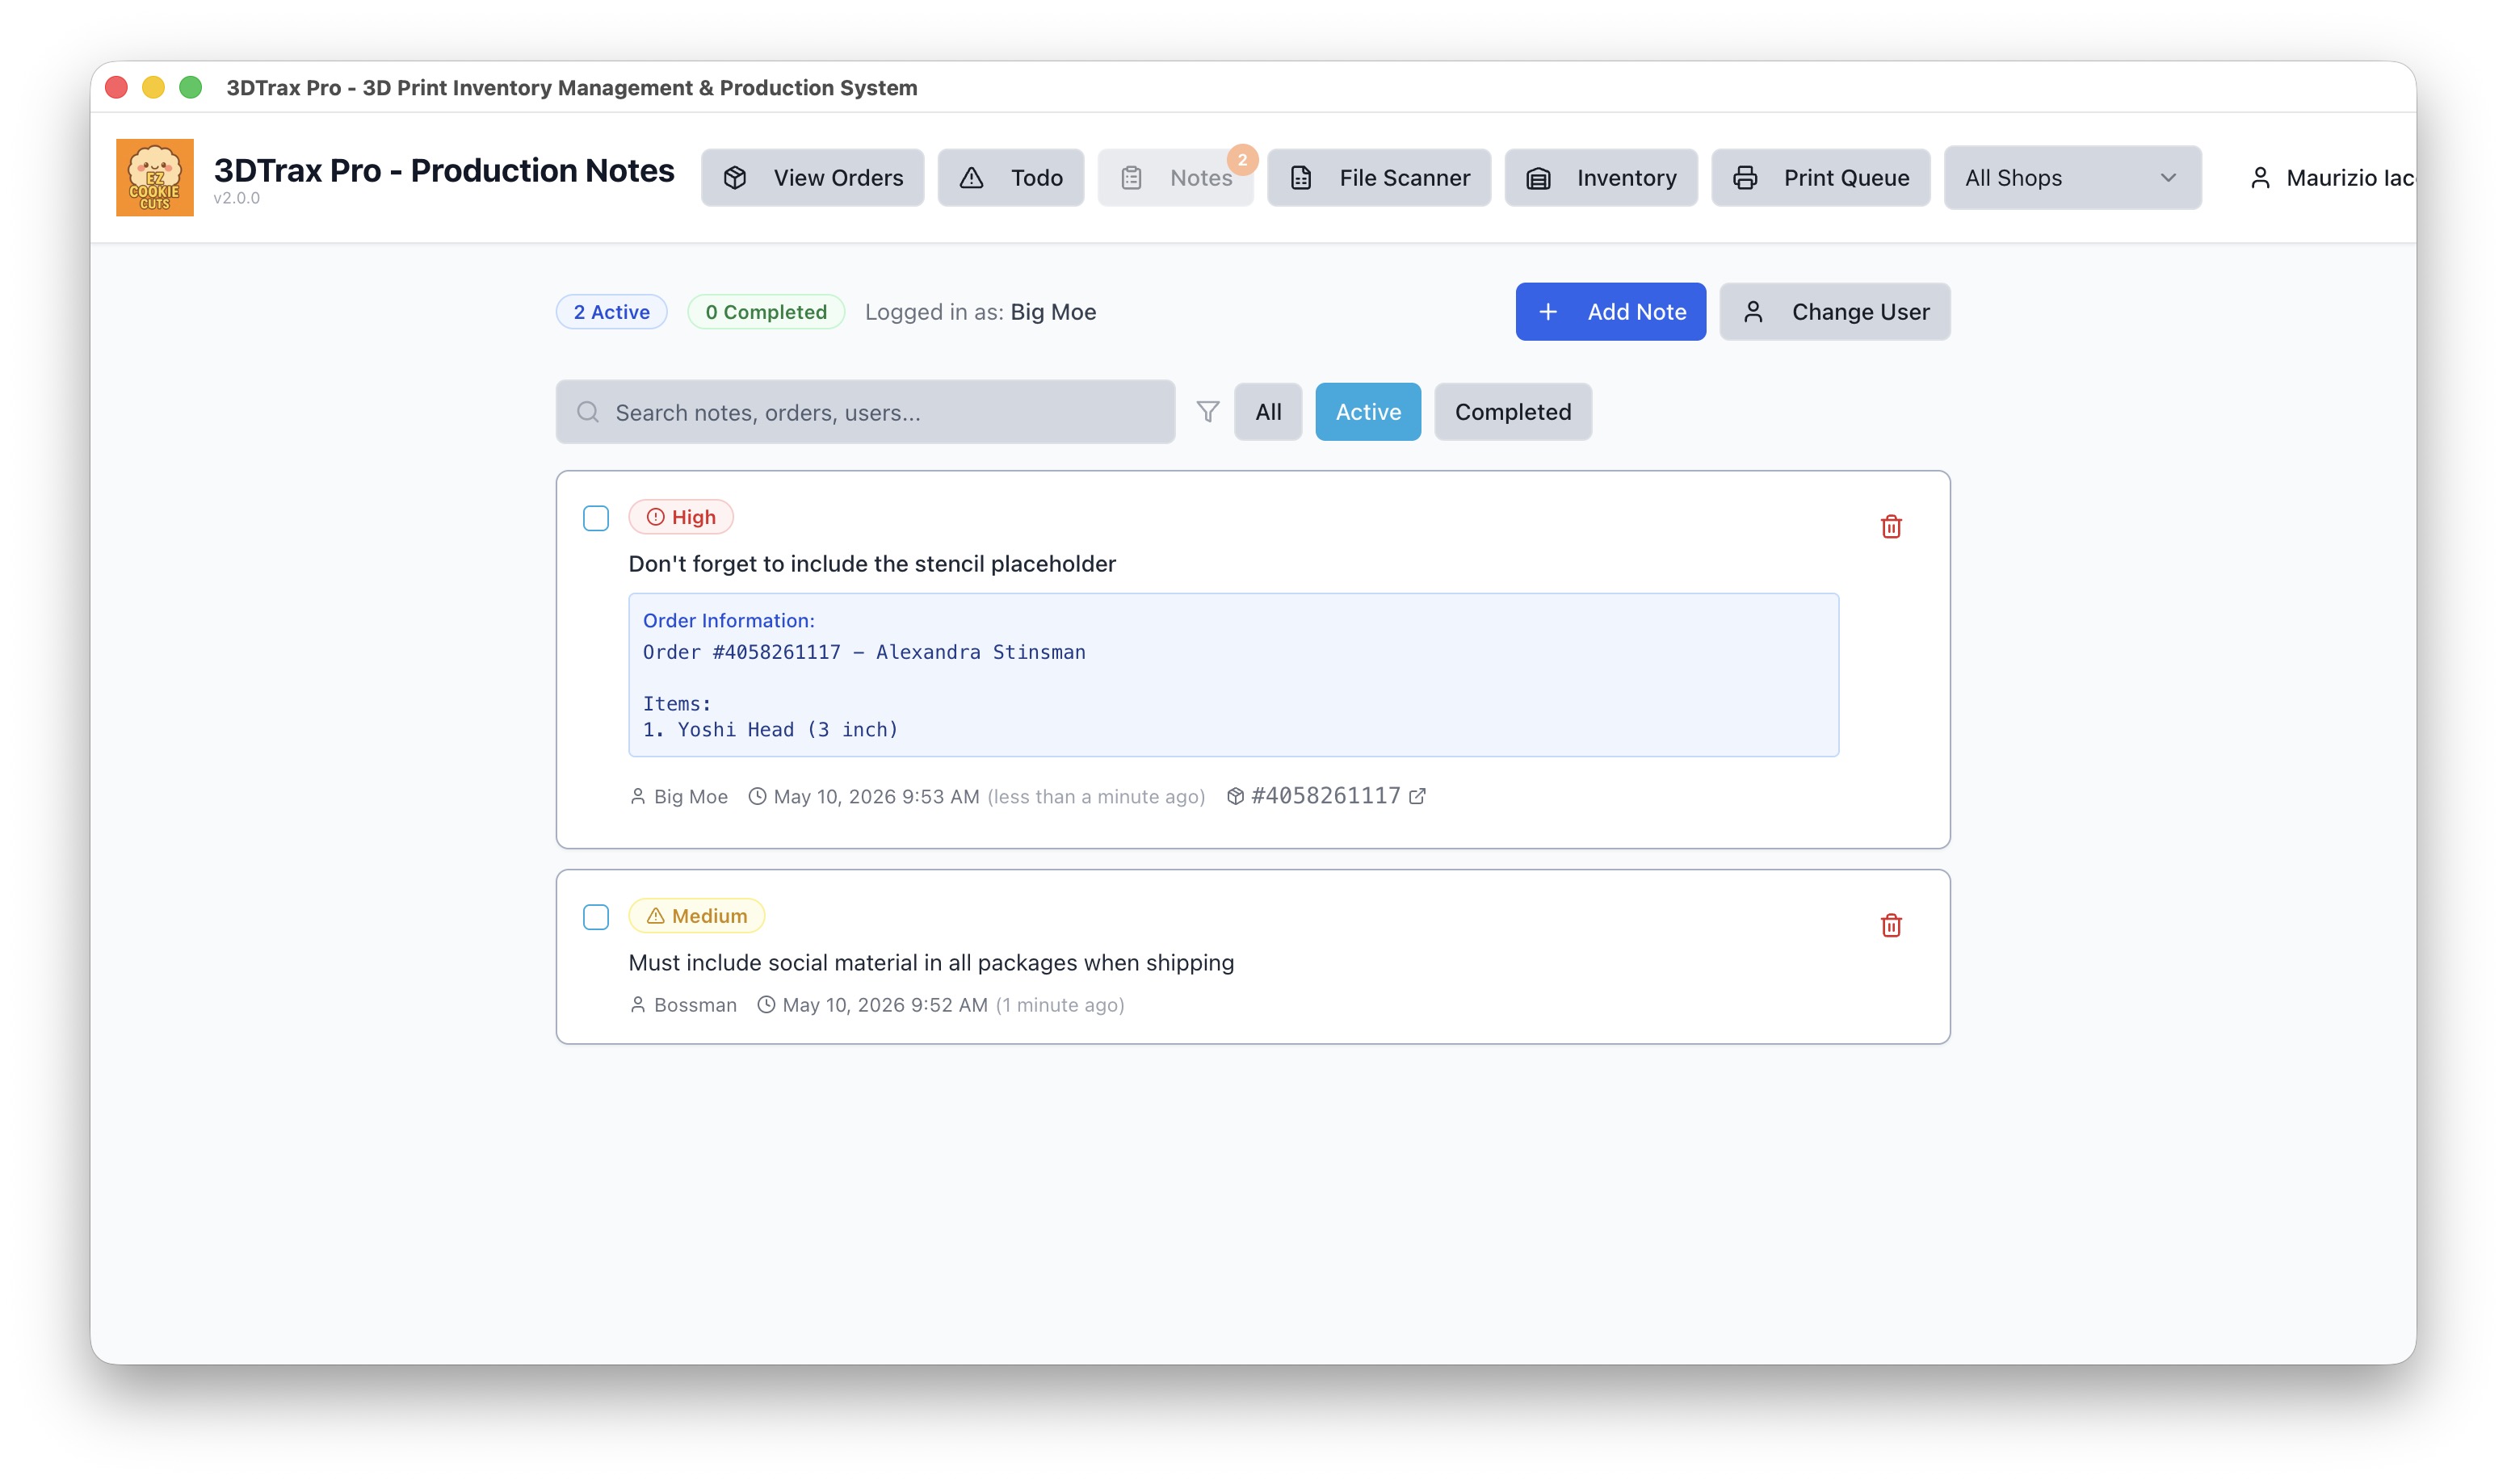Click the note text about stencil placeholder

coord(872,564)
